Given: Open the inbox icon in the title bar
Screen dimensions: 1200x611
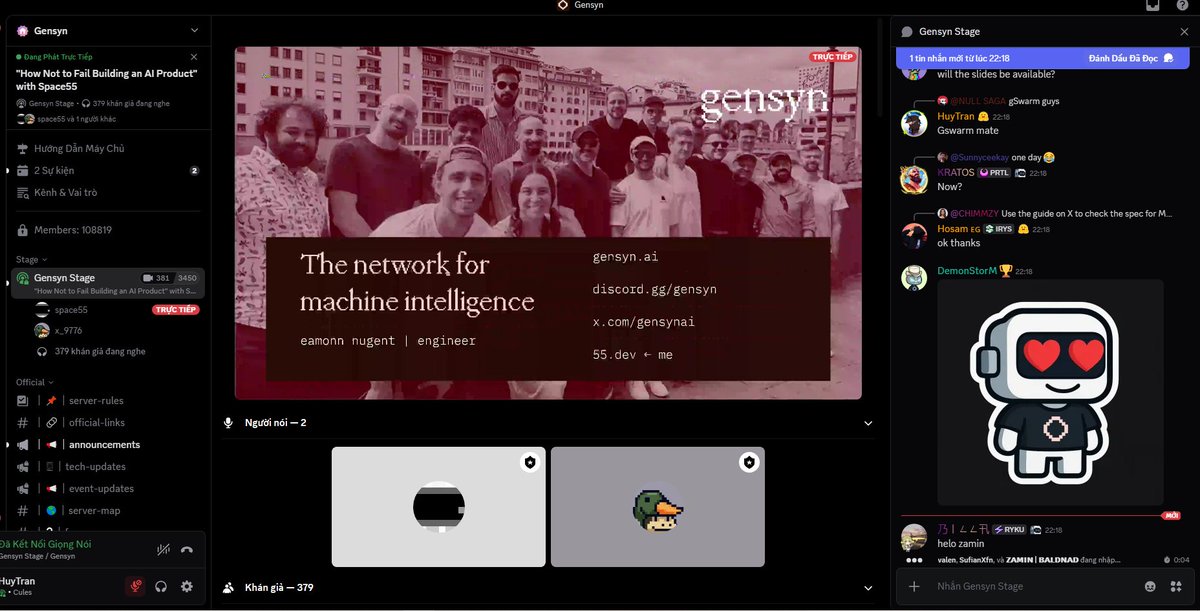Looking at the screenshot, I should (x=1152, y=5).
